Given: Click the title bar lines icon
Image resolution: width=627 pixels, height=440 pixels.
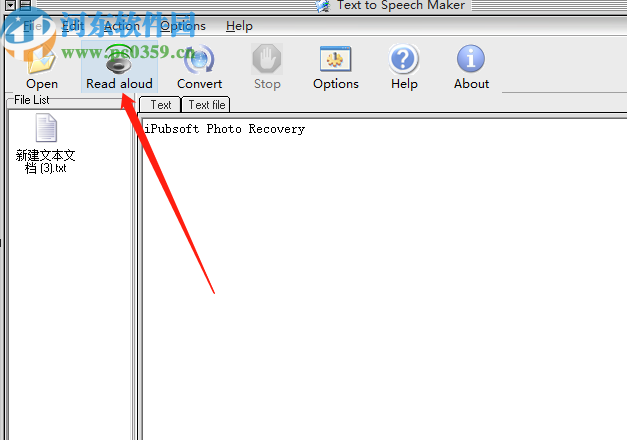Looking at the screenshot, I should [25, 5].
